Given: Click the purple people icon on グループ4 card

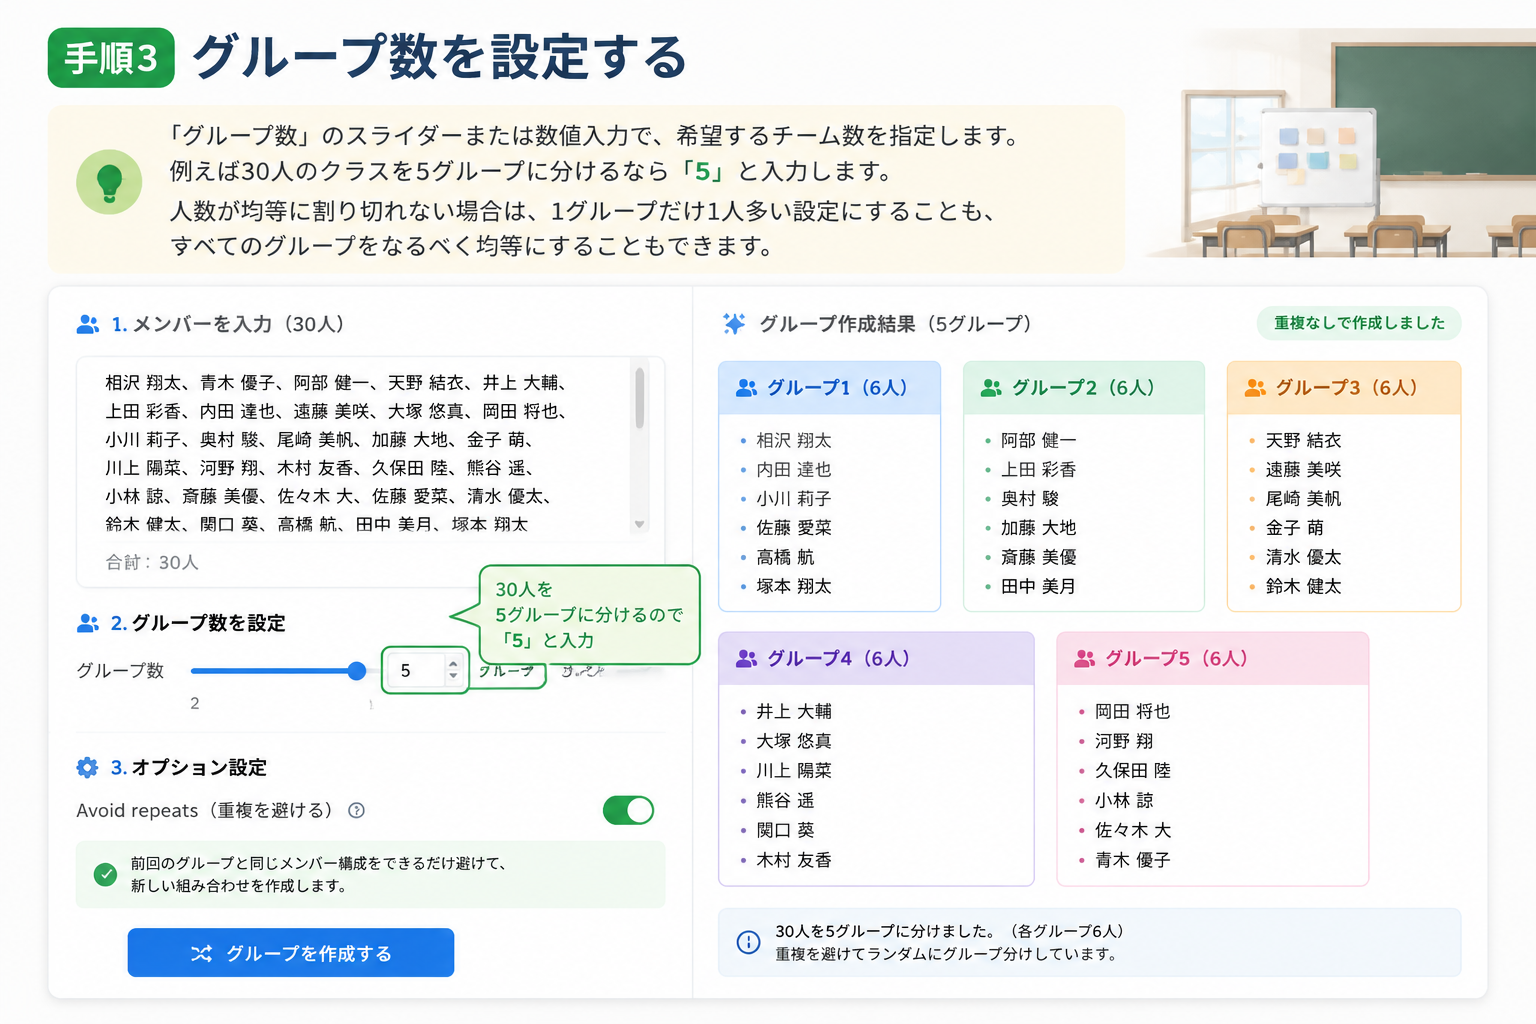Looking at the screenshot, I should tap(746, 659).
